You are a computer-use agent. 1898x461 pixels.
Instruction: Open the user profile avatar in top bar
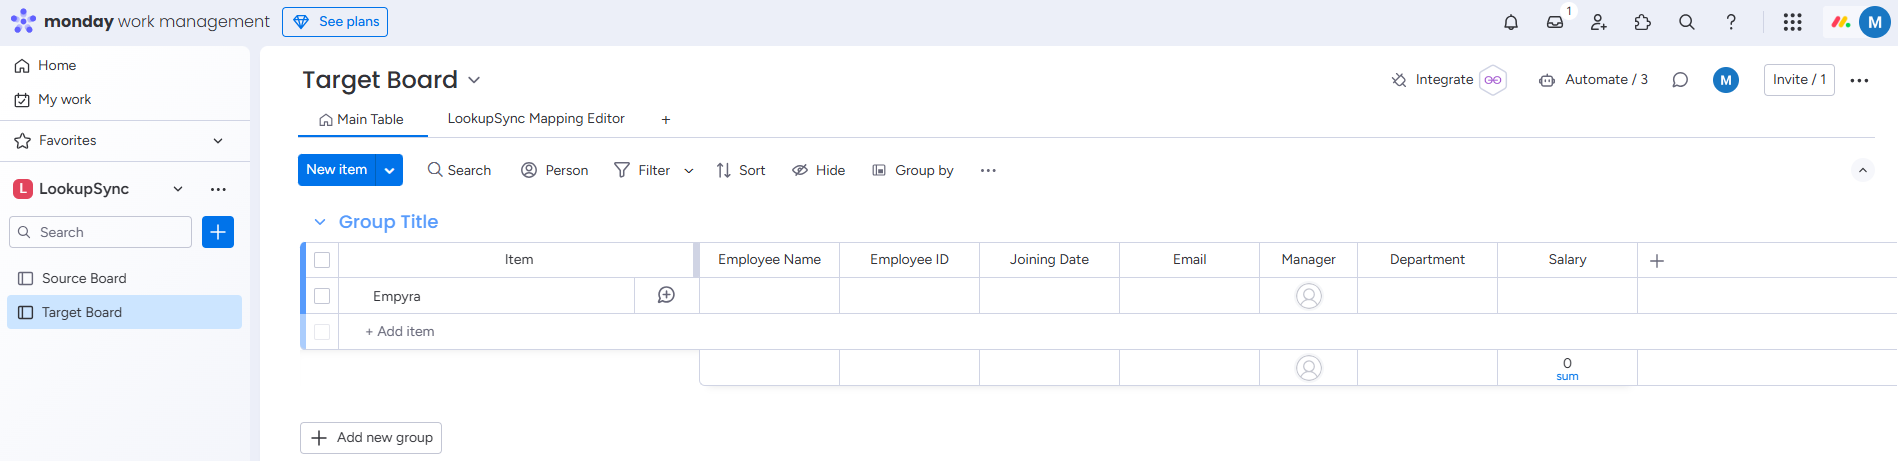(x=1875, y=22)
